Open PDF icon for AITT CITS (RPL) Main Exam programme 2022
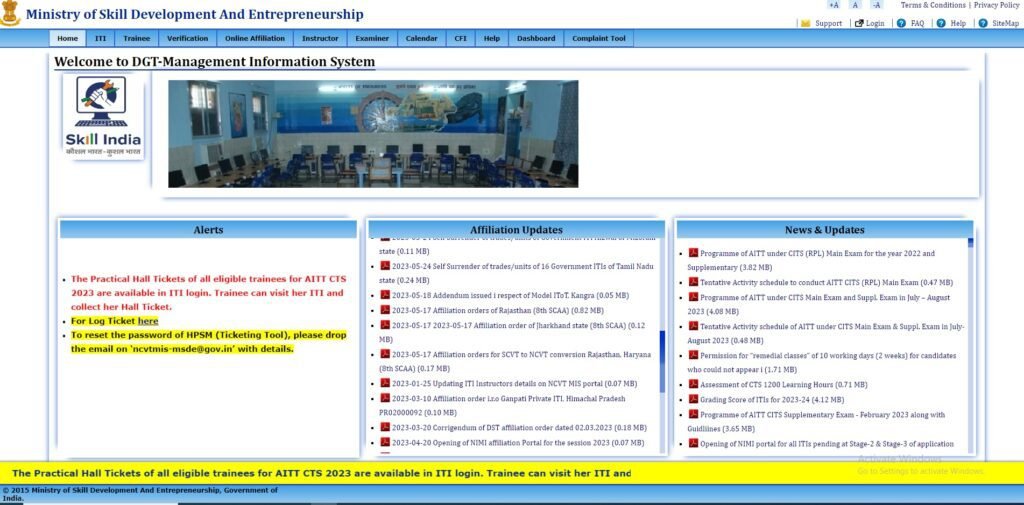Screen dimensions: 1024x505 click(x=694, y=253)
